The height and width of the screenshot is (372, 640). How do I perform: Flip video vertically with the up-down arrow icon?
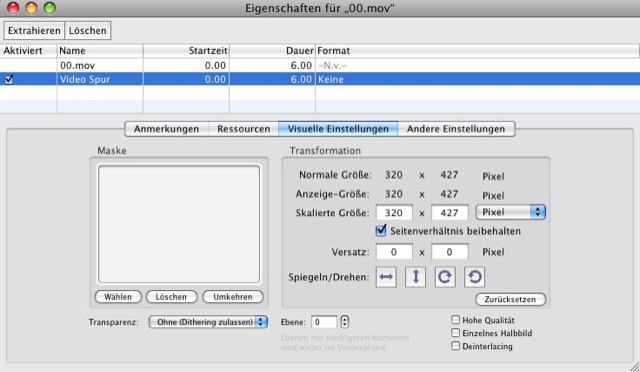(x=416, y=277)
